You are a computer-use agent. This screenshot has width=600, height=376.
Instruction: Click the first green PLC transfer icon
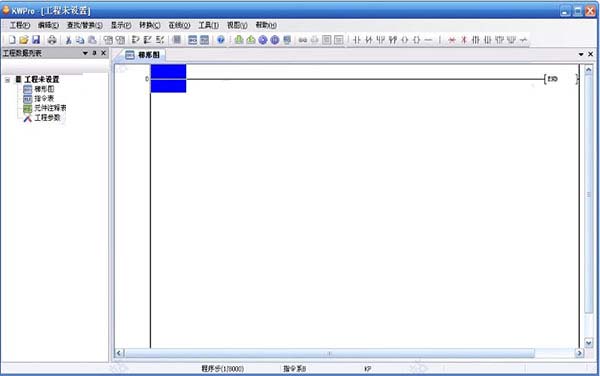239,40
